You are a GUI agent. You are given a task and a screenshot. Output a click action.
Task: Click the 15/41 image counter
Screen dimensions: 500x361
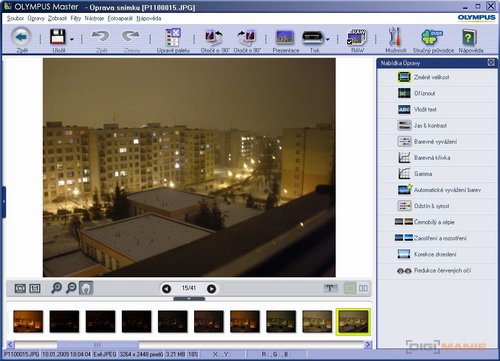pos(189,288)
